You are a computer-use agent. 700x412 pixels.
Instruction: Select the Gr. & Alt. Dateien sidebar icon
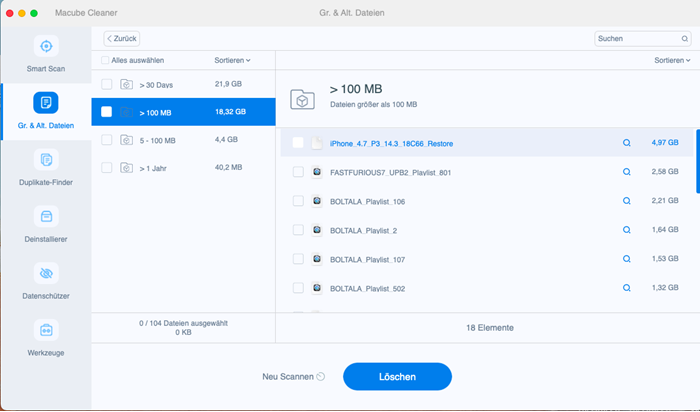pyautogui.click(x=46, y=103)
